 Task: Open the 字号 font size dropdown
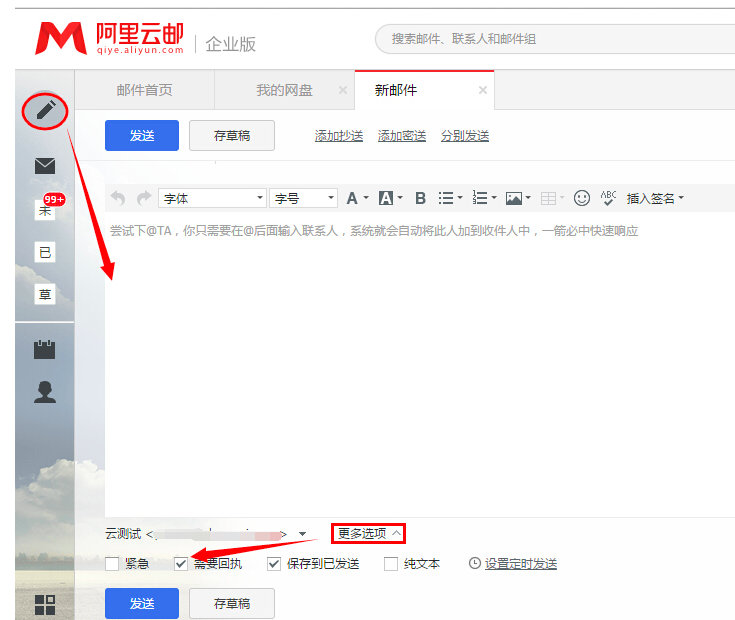click(303, 198)
